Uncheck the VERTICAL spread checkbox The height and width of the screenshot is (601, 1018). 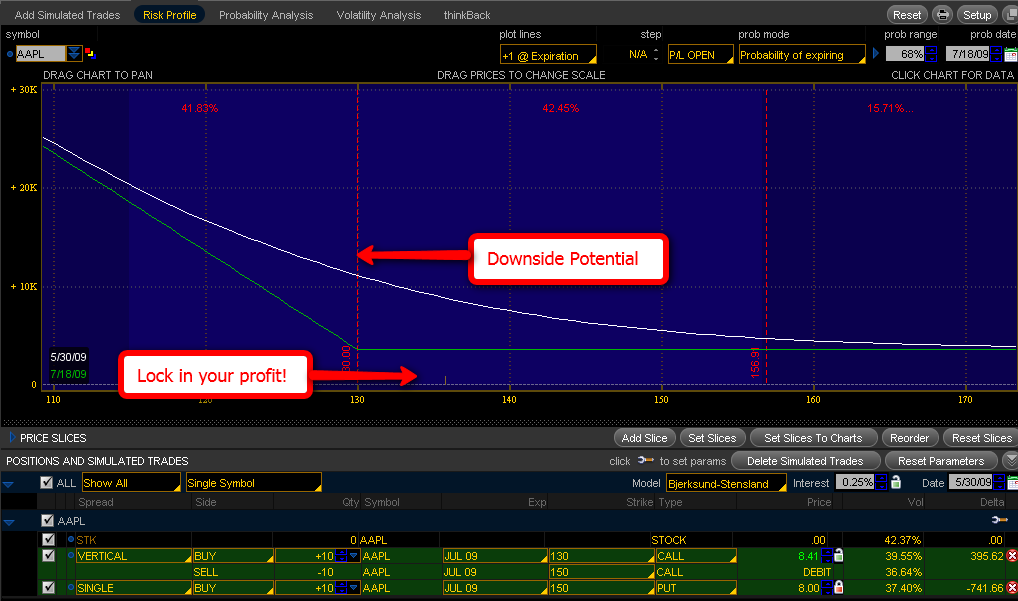[48, 556]
